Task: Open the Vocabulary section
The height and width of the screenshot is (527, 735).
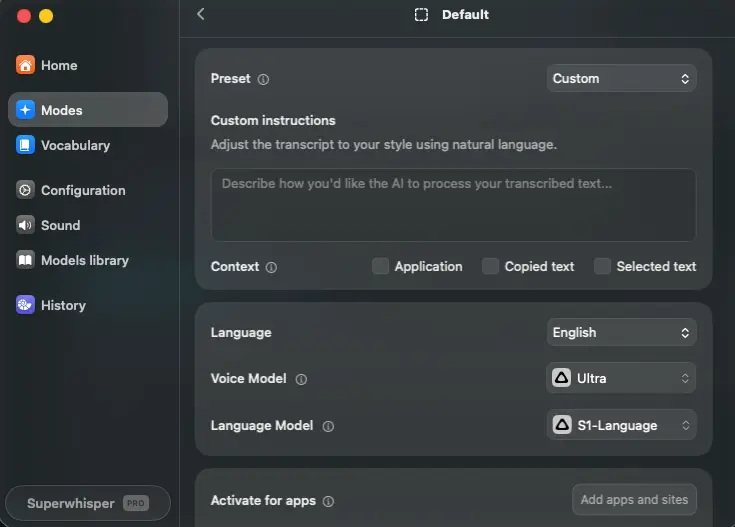Action: (88, 145)
